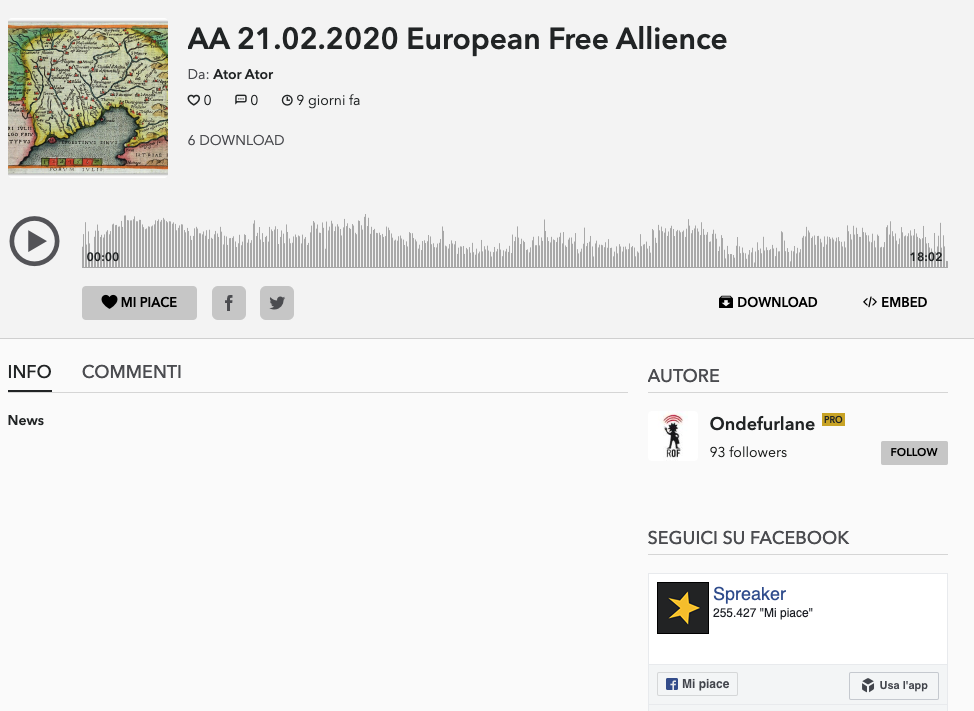The height and width of the screenshot is (711, 974).
Task: Click the heart likes count icon
Action: click(x=194, y=100)
